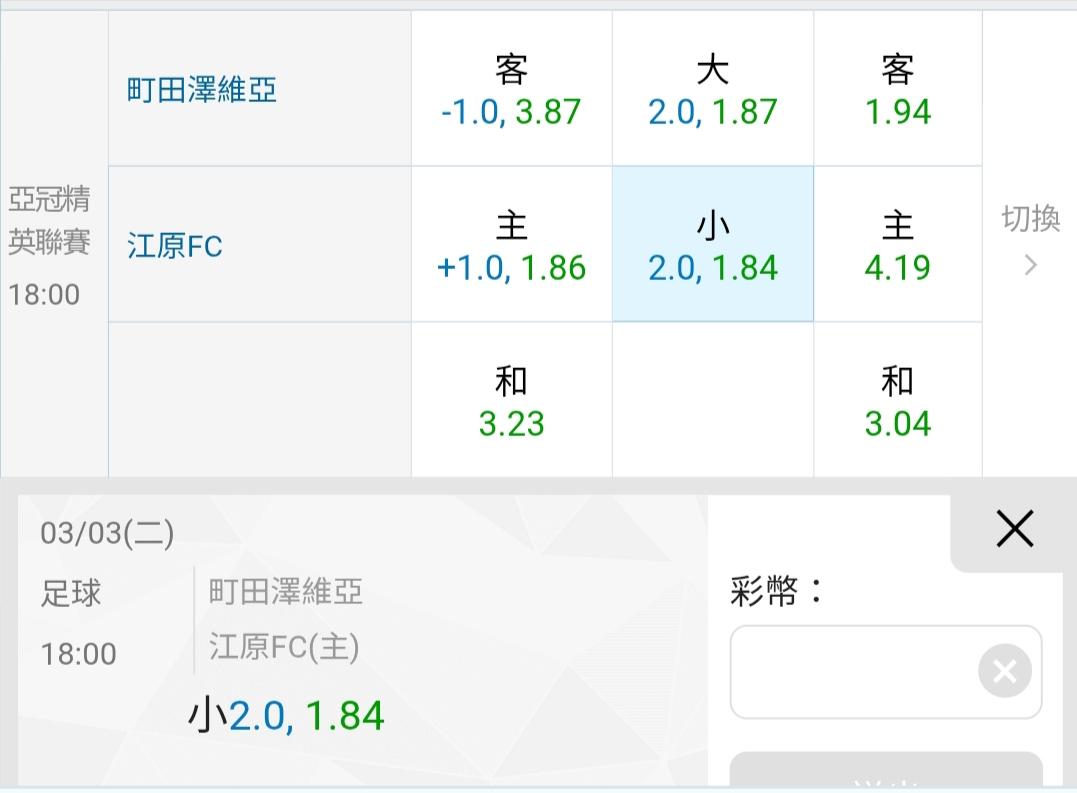Click the 小2.0, 1.84 selection in the bet slip
1077x793 pixels.
click(x=287, y=716)
